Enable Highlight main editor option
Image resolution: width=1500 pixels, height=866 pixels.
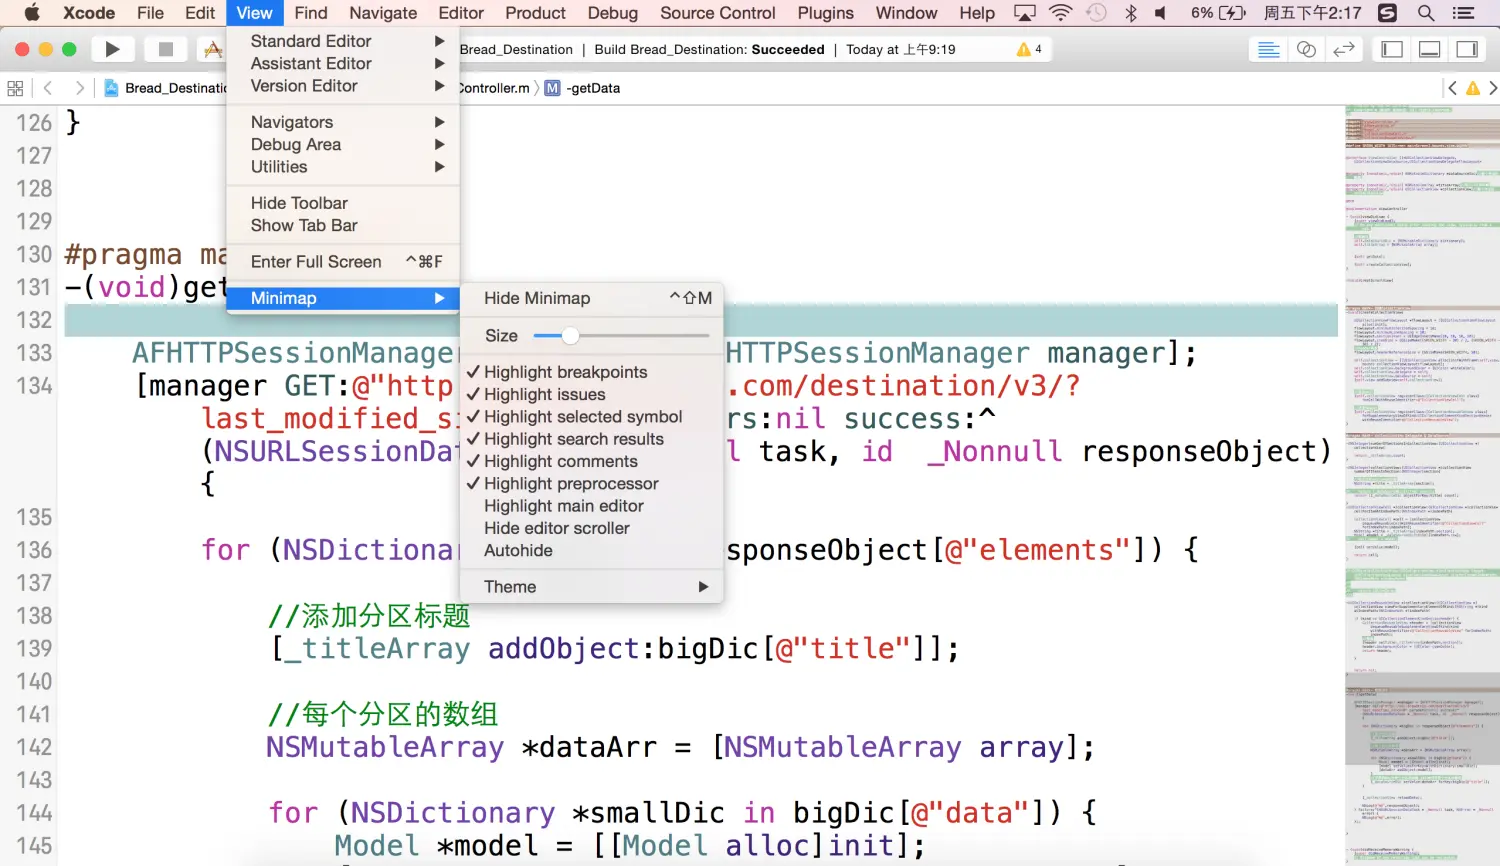click(591, 506)
